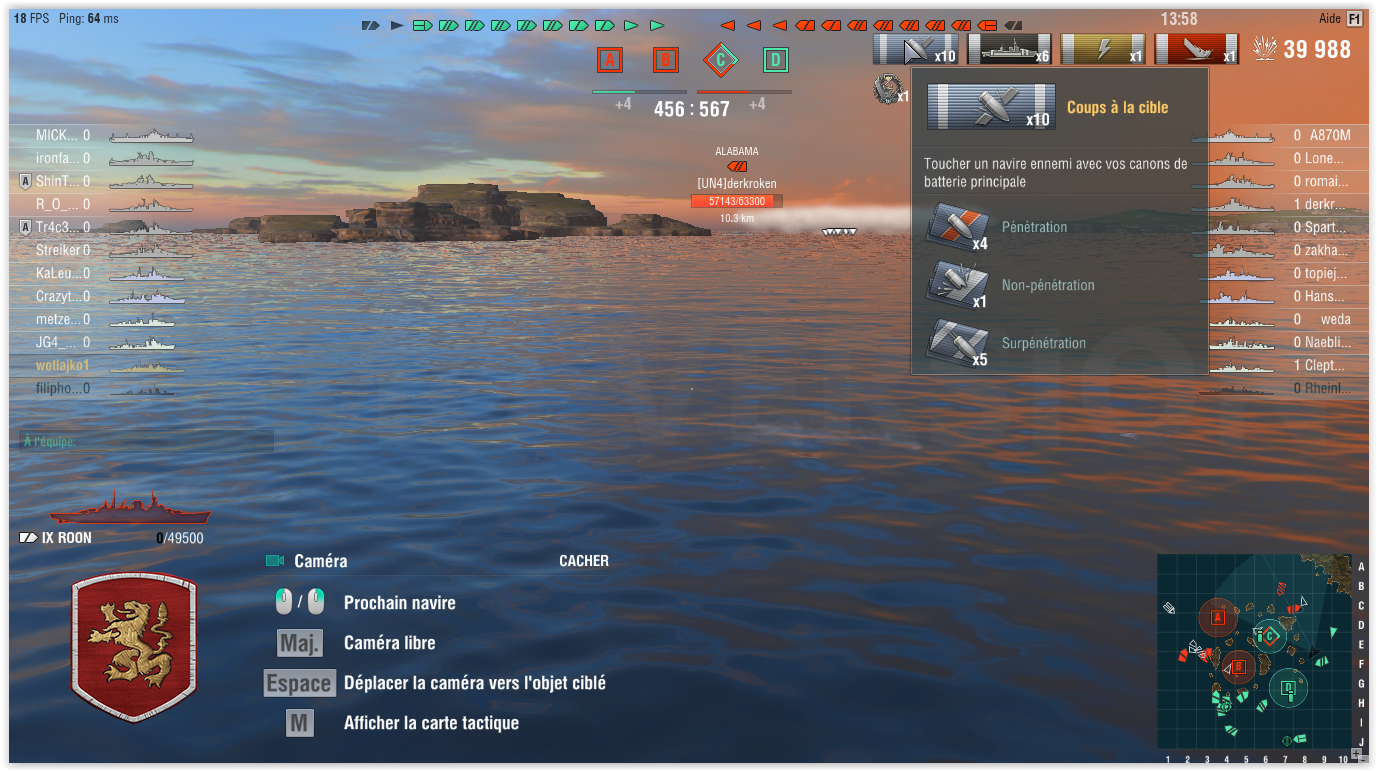Click the large Coups à la cible tooltip ribbon
Image resolution: width=1377 pixels, height=771 pixels.
[991, 107]
